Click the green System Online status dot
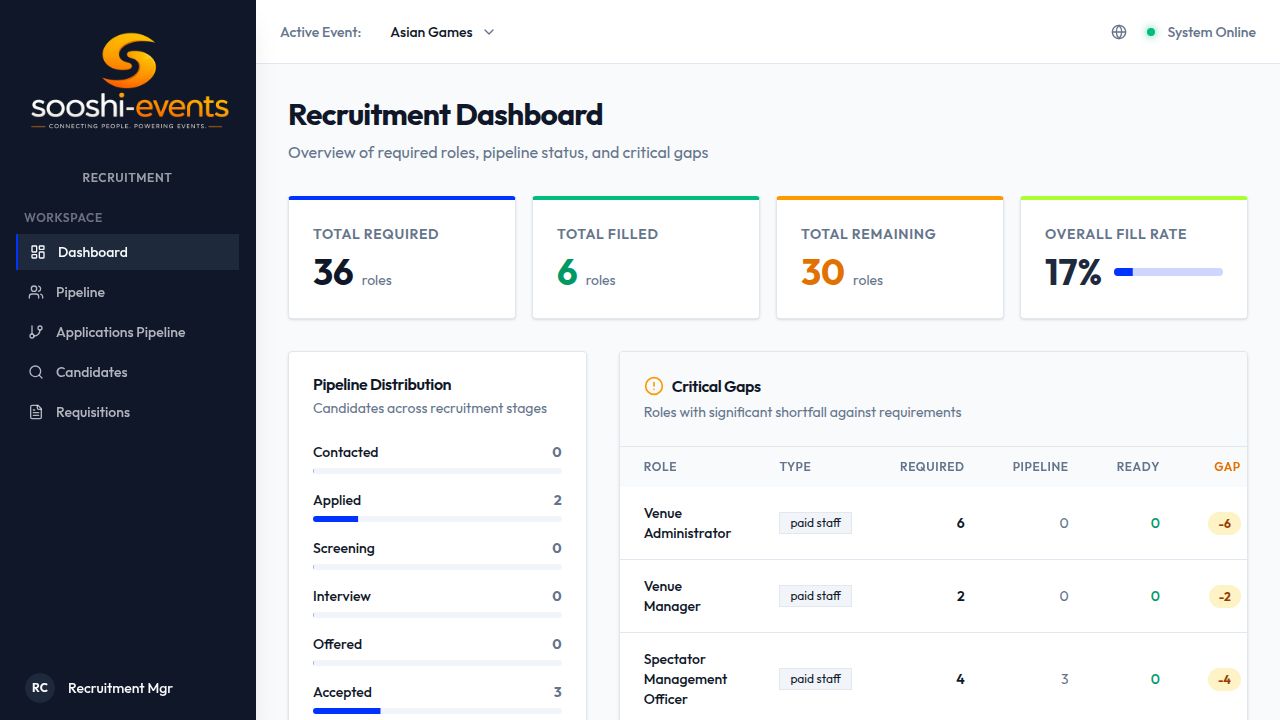This screenshot has height=720, width=1280. [x=1151, y=32]
